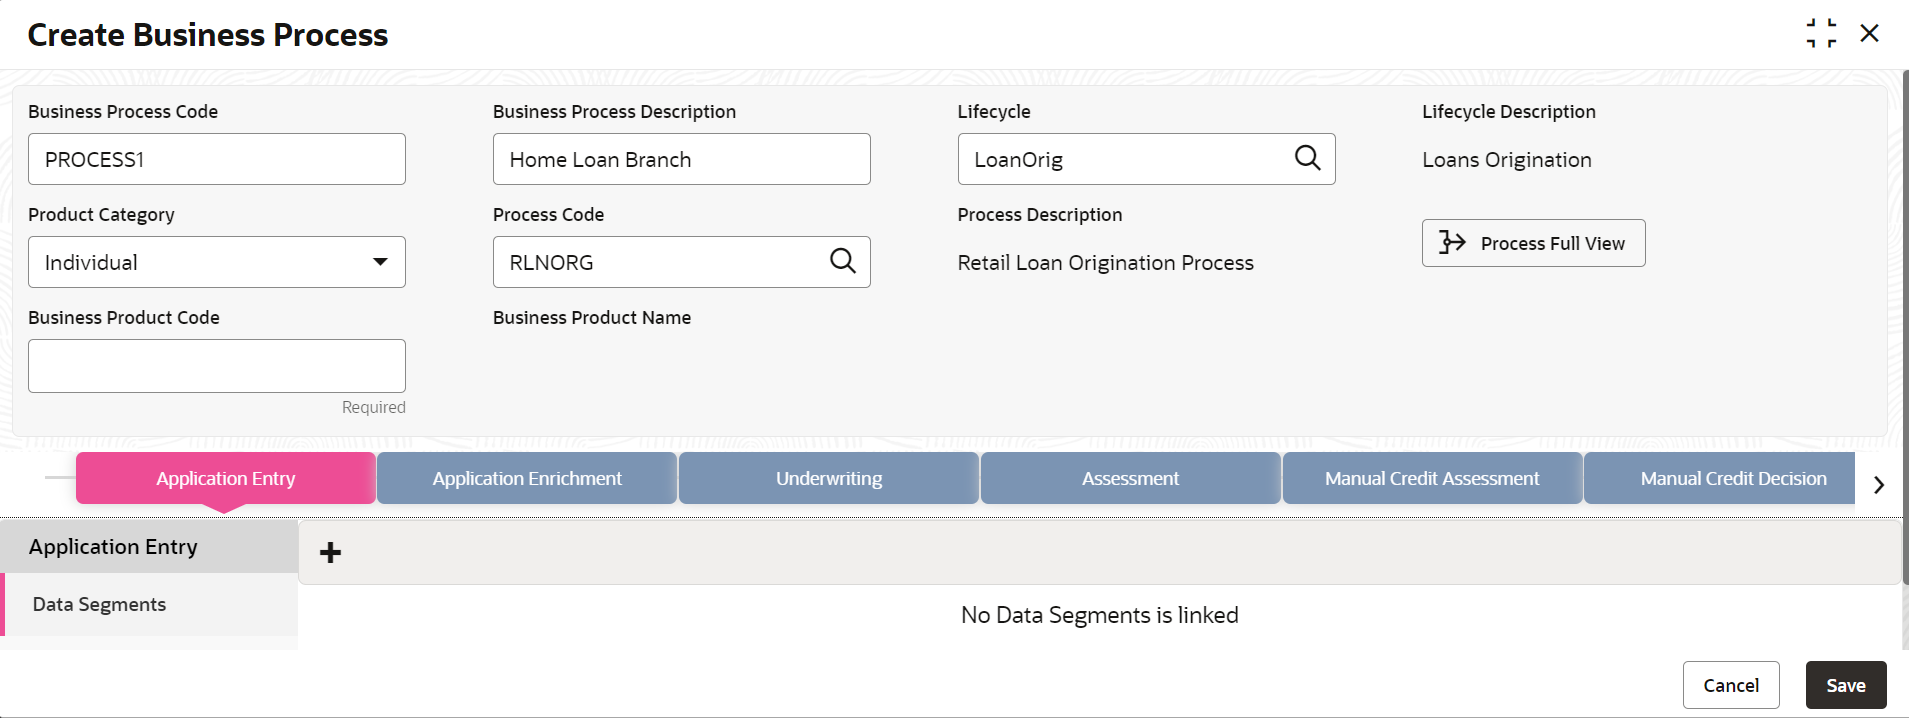Image resolution: width=1909 pixels, height=719 pixels.
Task: Cancel creating the business process
Action: 1731,685
